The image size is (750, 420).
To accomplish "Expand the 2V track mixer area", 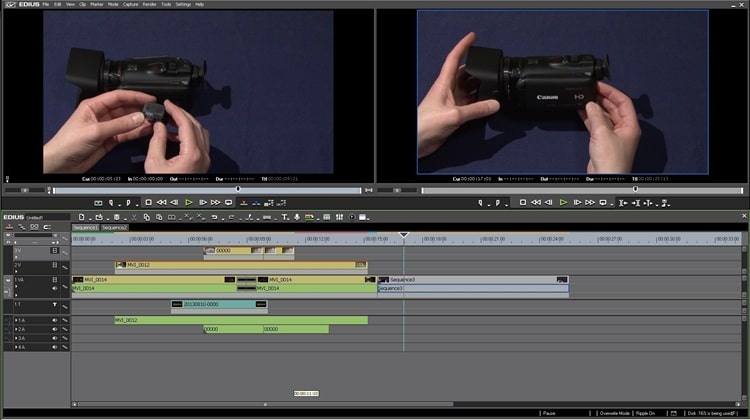I will tap(16, 272).
